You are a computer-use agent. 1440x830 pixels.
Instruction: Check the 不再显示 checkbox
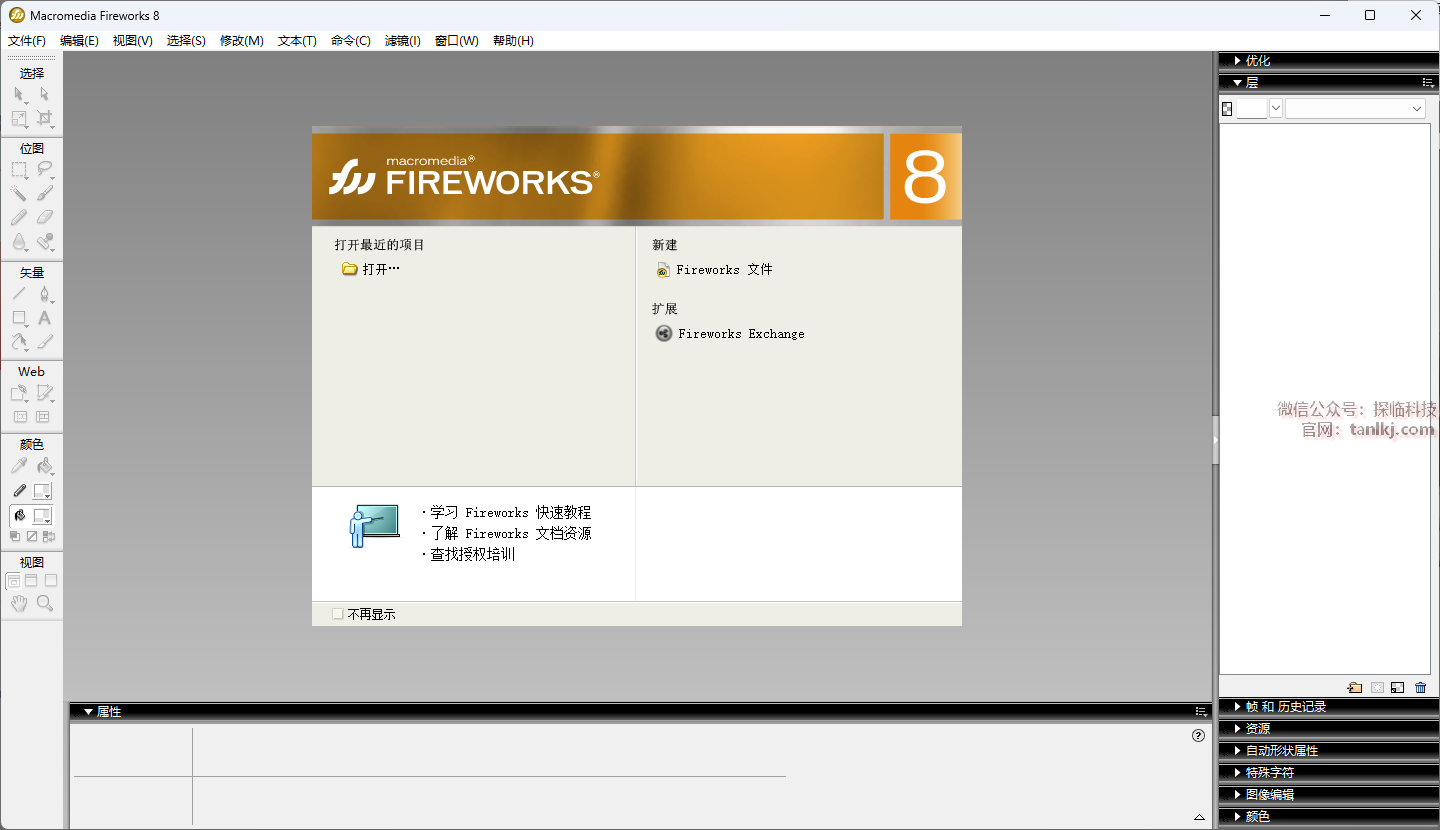(338, 614)
